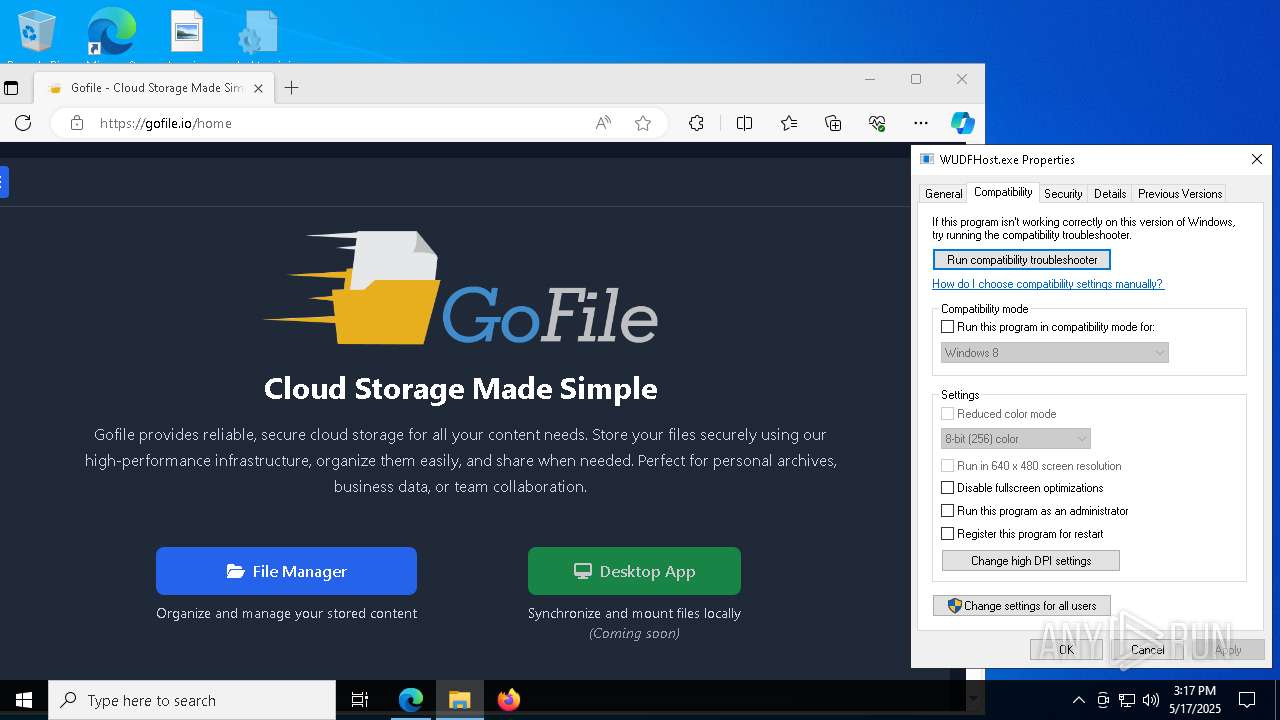Open the Favorites list in Edge toolbar
The width and height of the screenshot is (1280, 720).
[x=789, y=123]
